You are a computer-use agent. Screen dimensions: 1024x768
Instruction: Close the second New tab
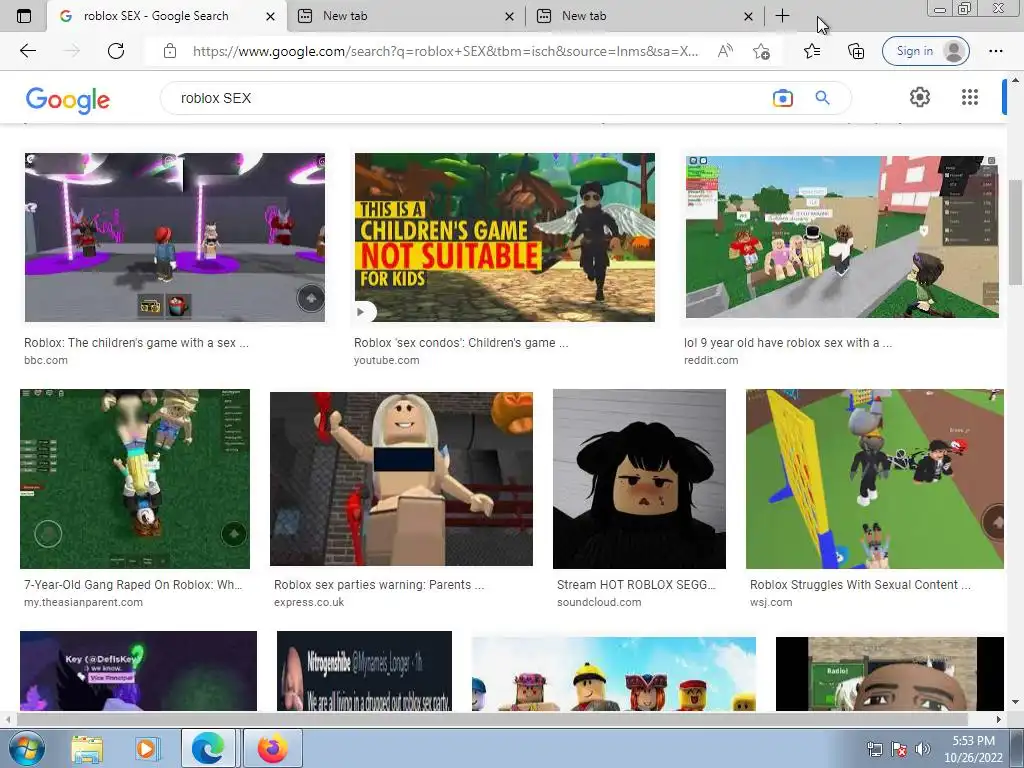(509, 16)
